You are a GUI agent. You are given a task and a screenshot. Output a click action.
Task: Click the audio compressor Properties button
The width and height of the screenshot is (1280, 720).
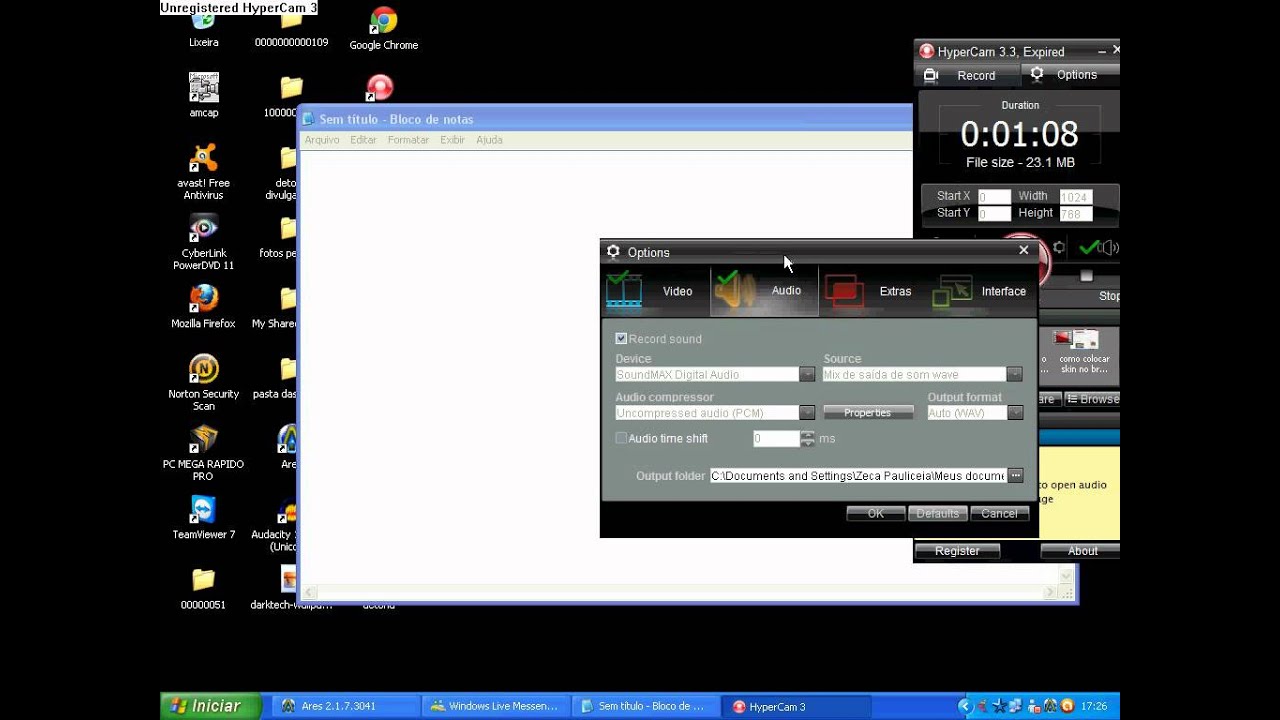pos(868,413)
